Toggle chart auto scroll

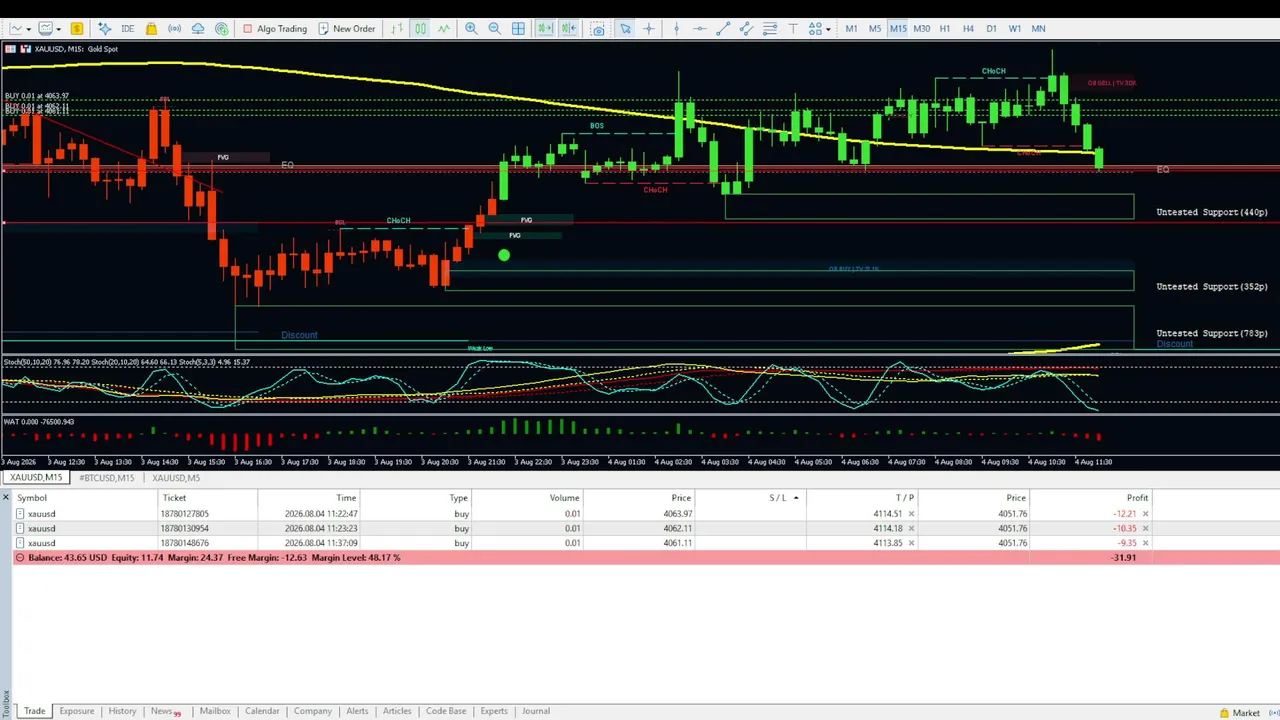[x=545, y=28]
